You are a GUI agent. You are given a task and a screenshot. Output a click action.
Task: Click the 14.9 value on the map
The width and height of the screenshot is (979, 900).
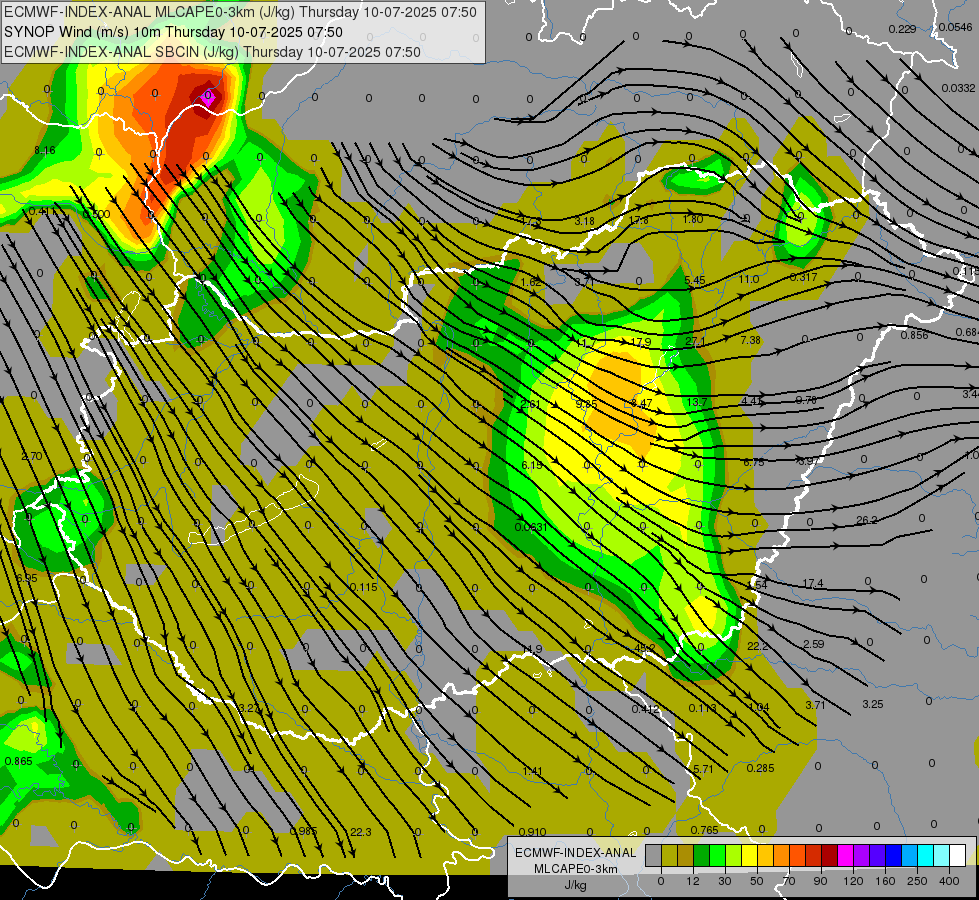coord(531,649)
